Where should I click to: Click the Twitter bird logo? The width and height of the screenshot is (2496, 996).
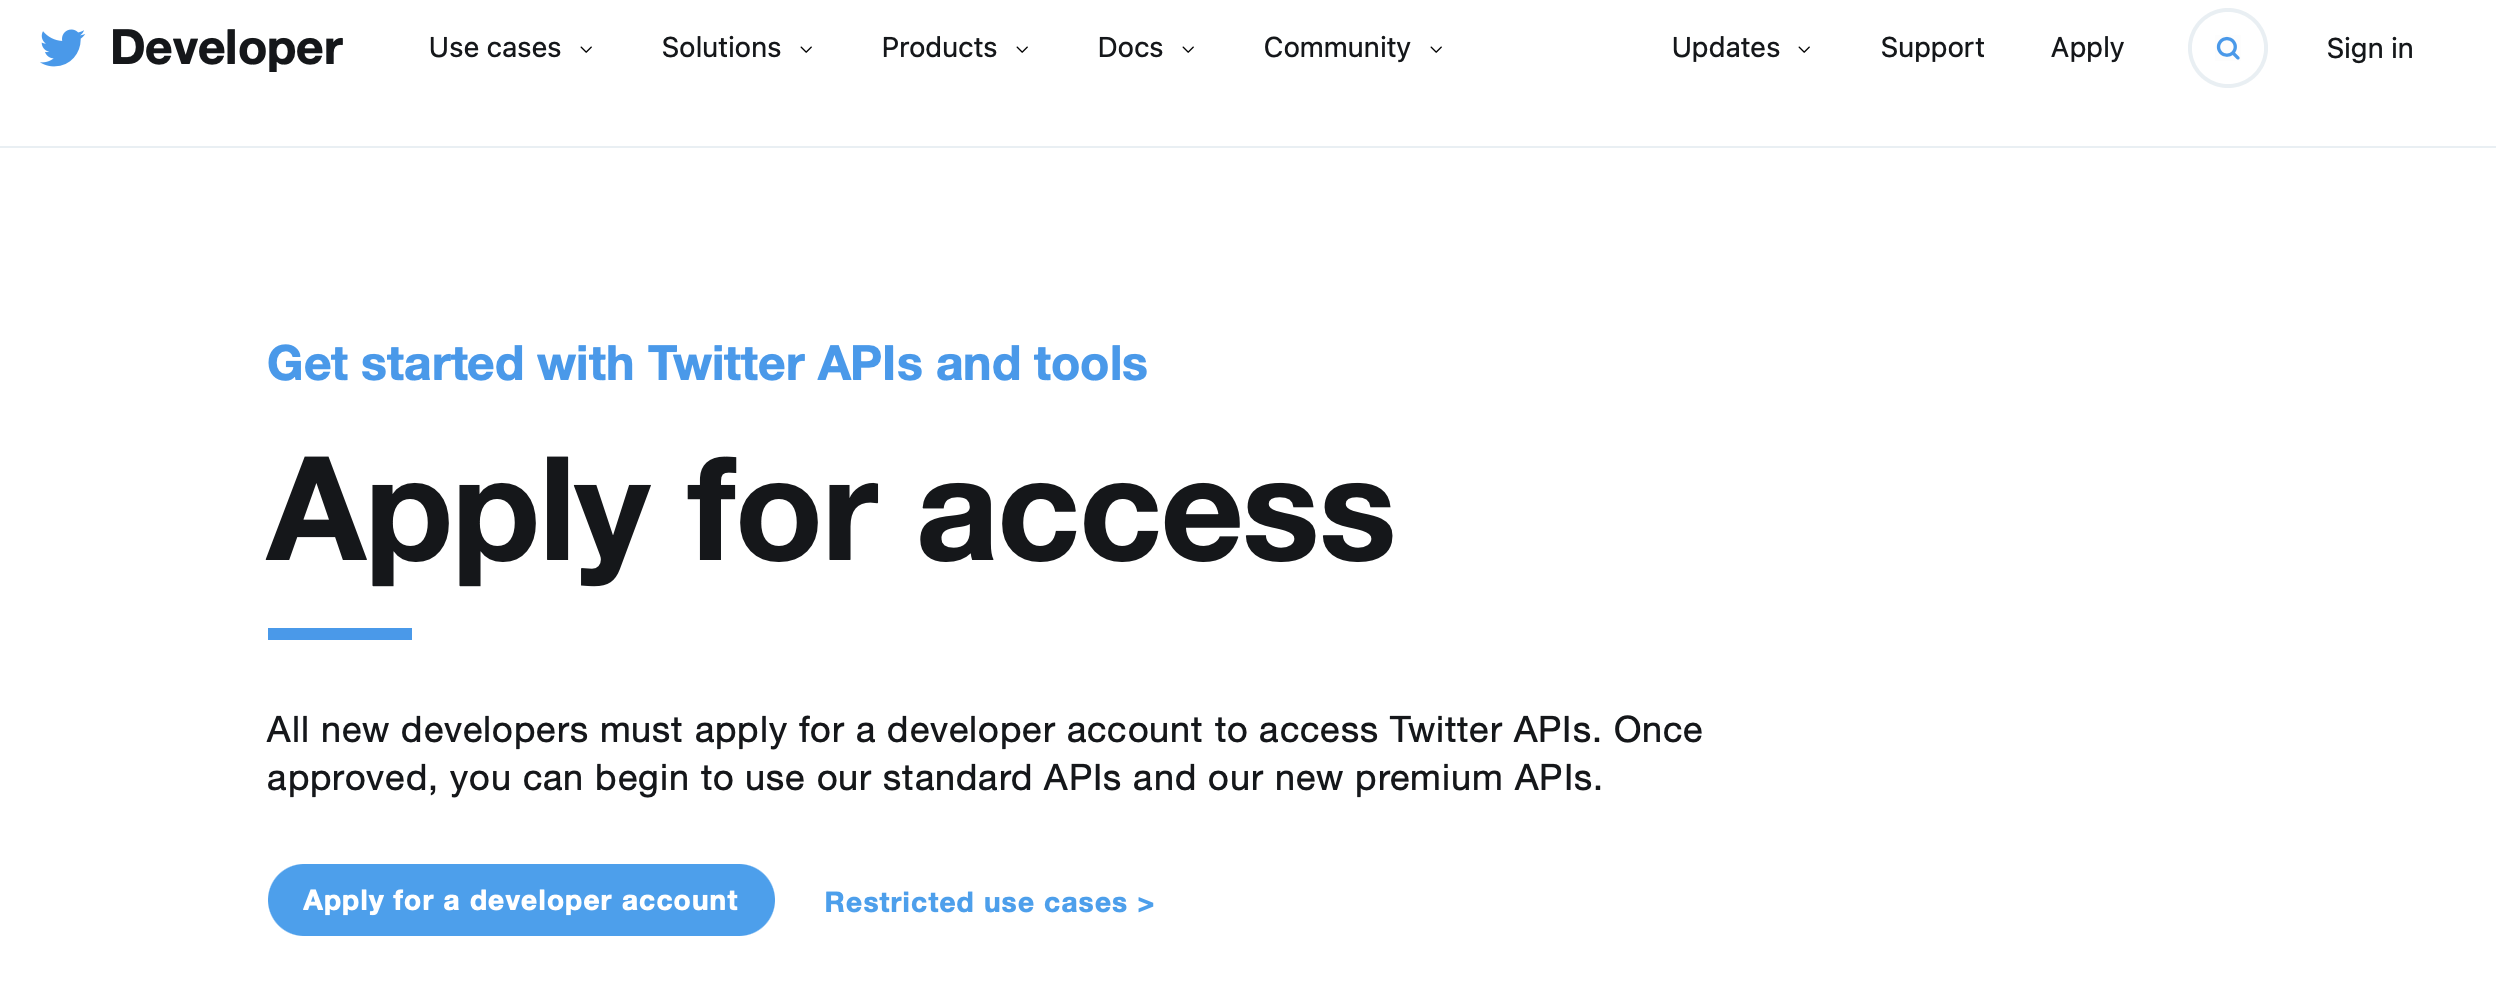(x=62, y=48)
